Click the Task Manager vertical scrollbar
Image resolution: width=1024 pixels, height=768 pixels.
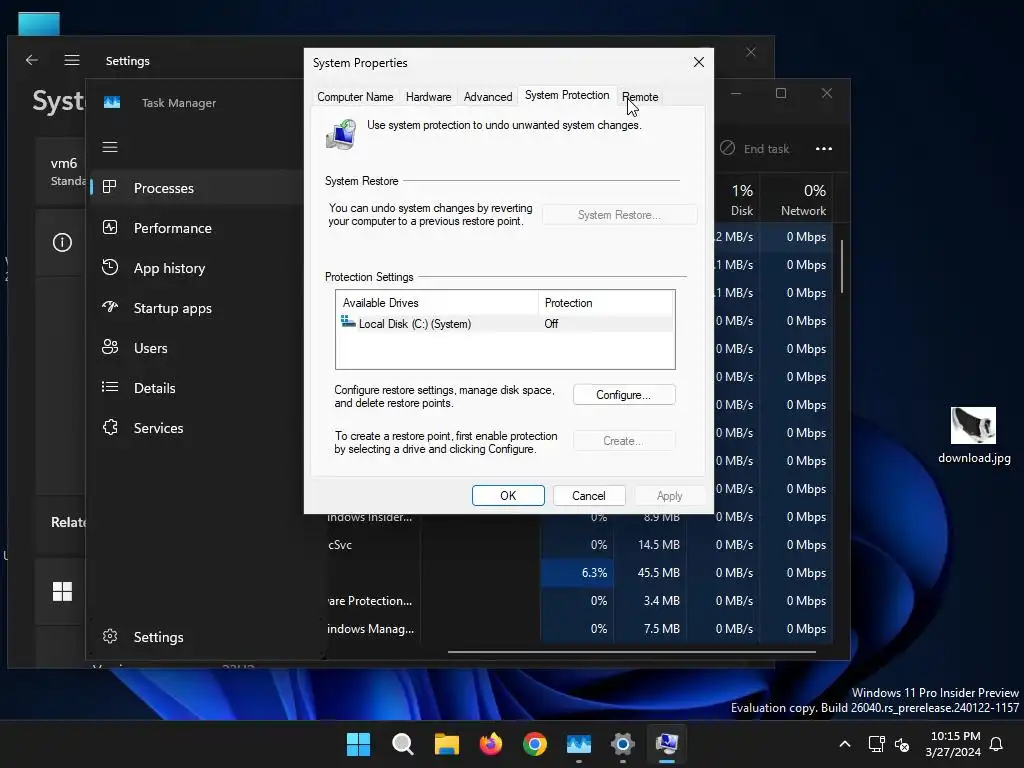[x=842, y=266]
